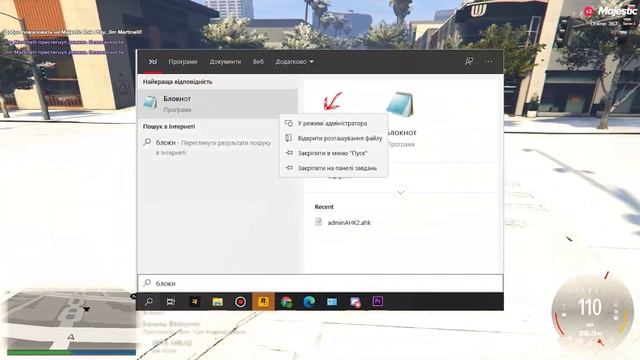Open Adobe Premiere Pro from the taskbar
The width and height of the screenshot is (640, 360).
pos(378,302)
